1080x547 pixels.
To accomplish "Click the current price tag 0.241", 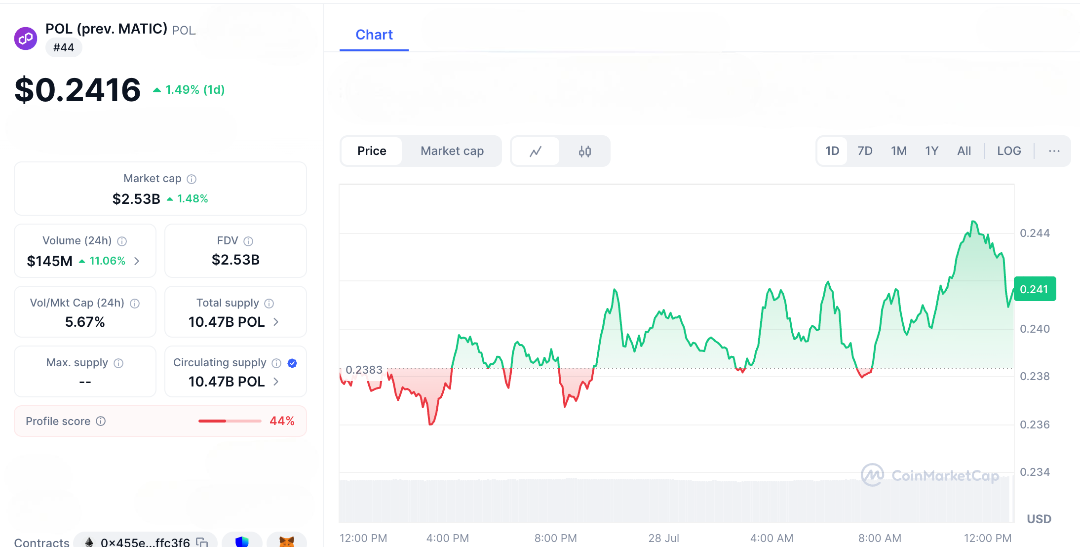I will (1035, 289).
